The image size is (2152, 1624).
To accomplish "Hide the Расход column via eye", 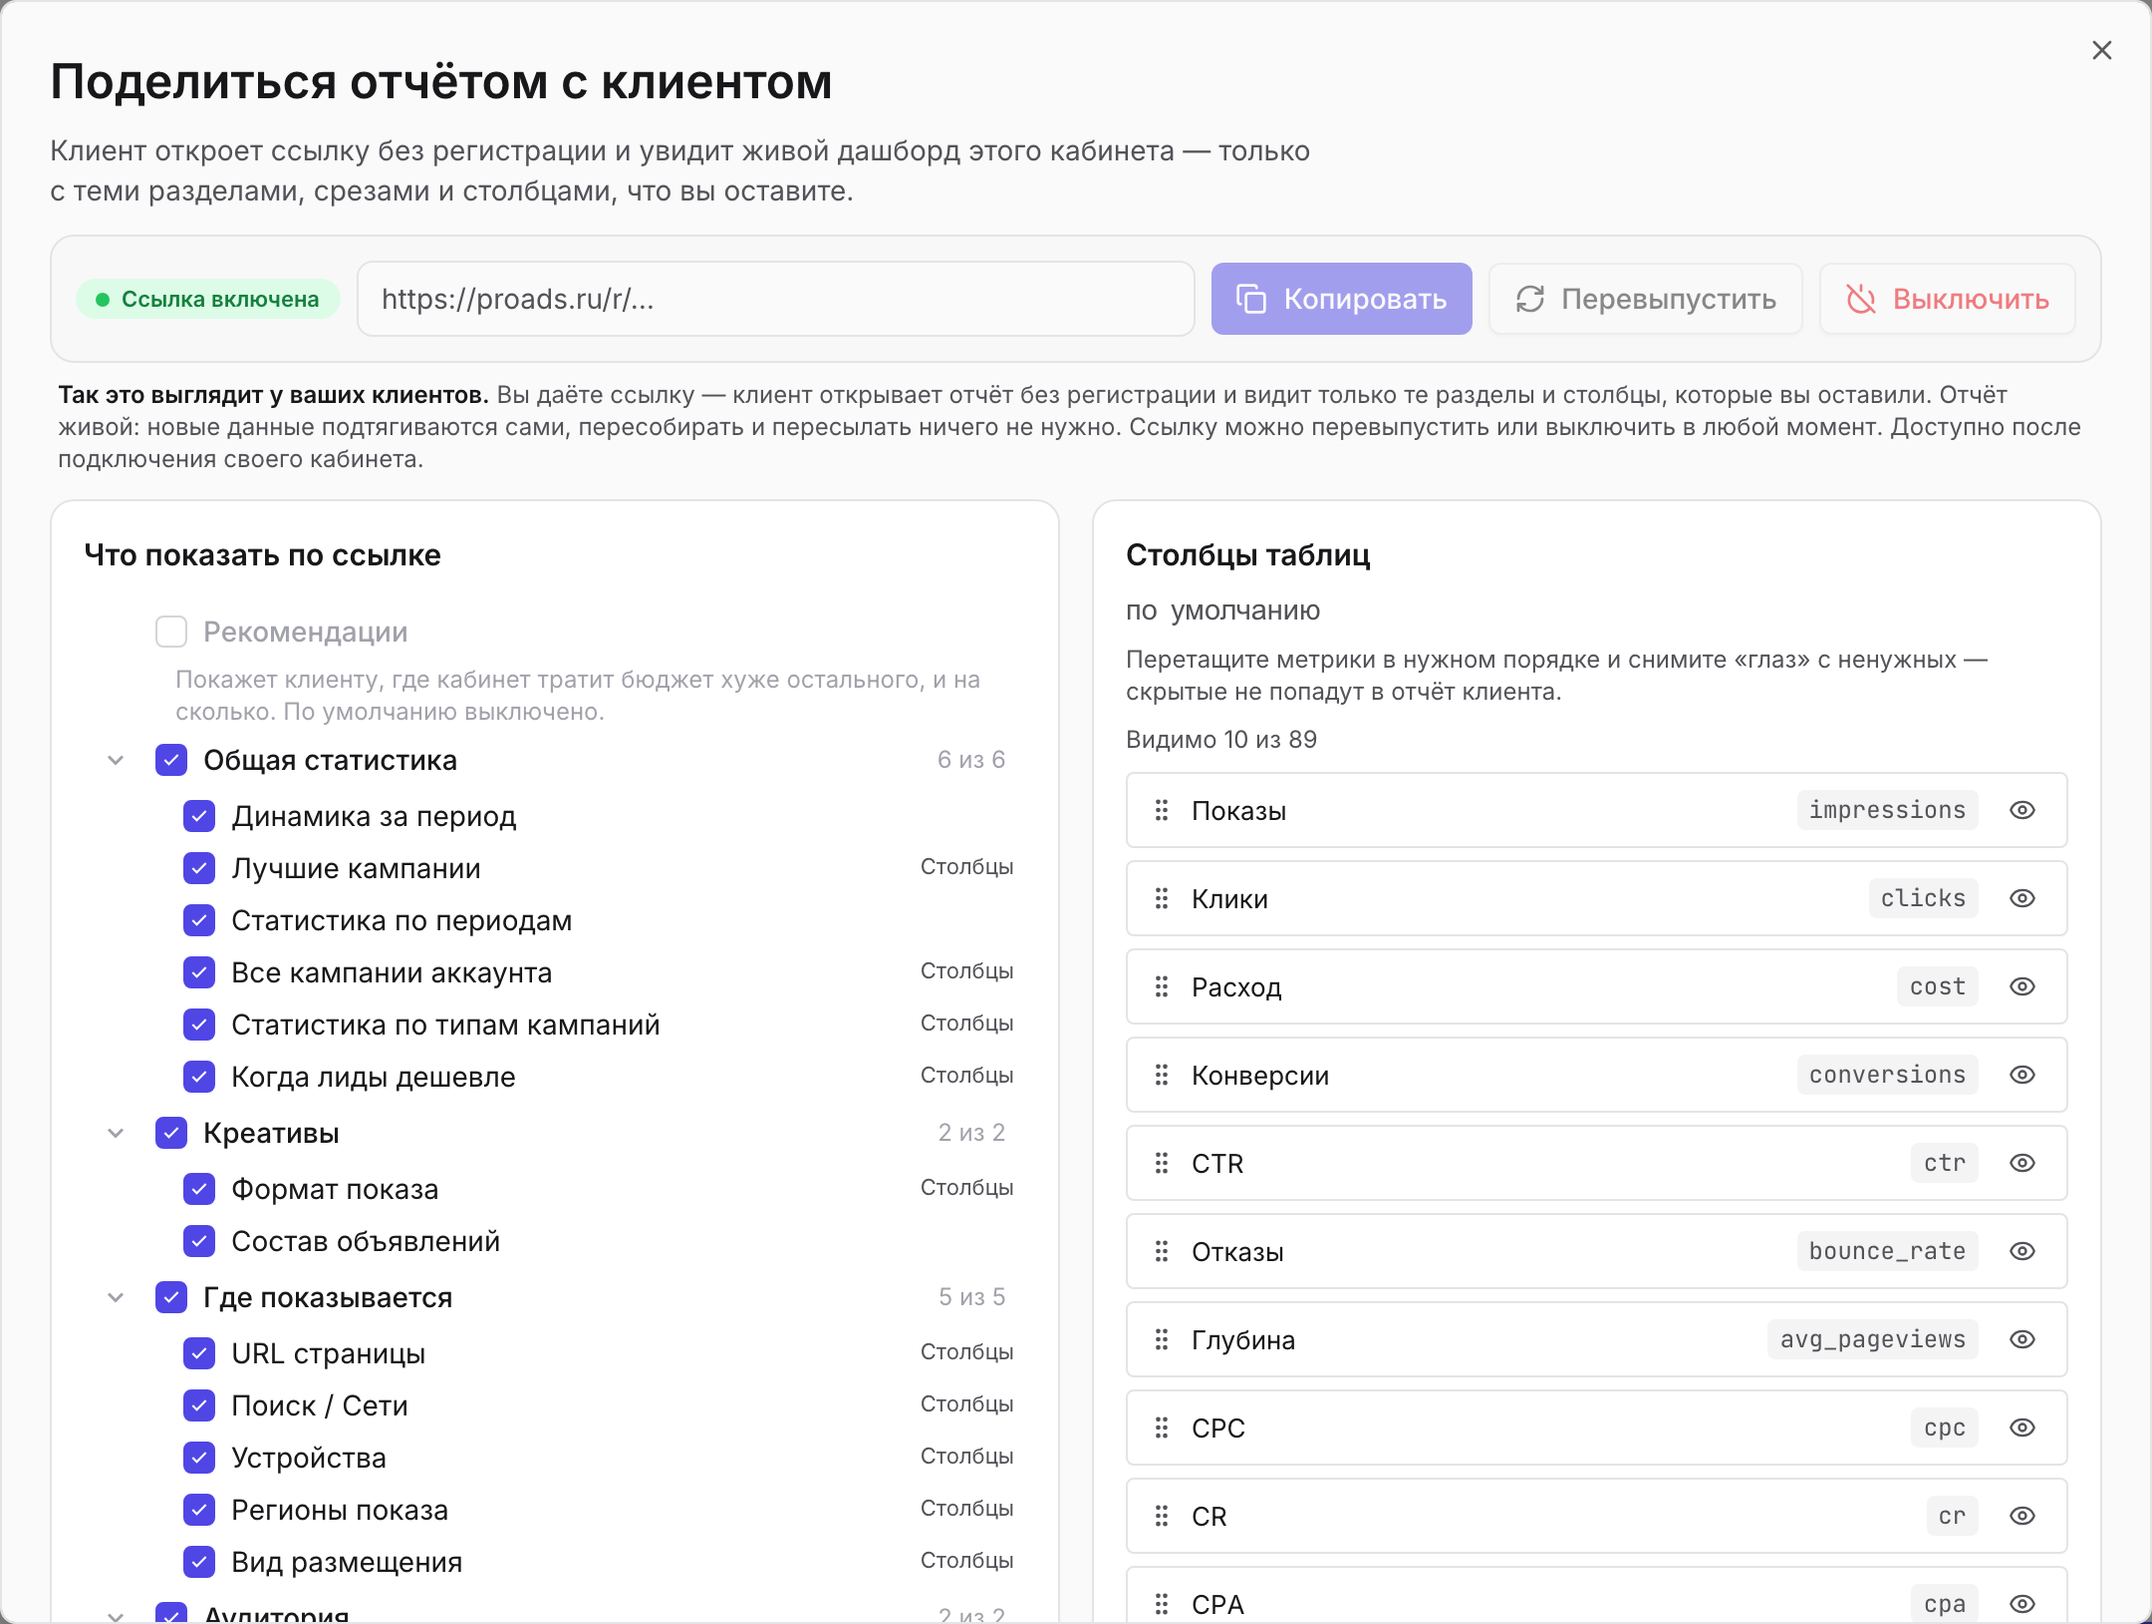I will click(2022, 986).
